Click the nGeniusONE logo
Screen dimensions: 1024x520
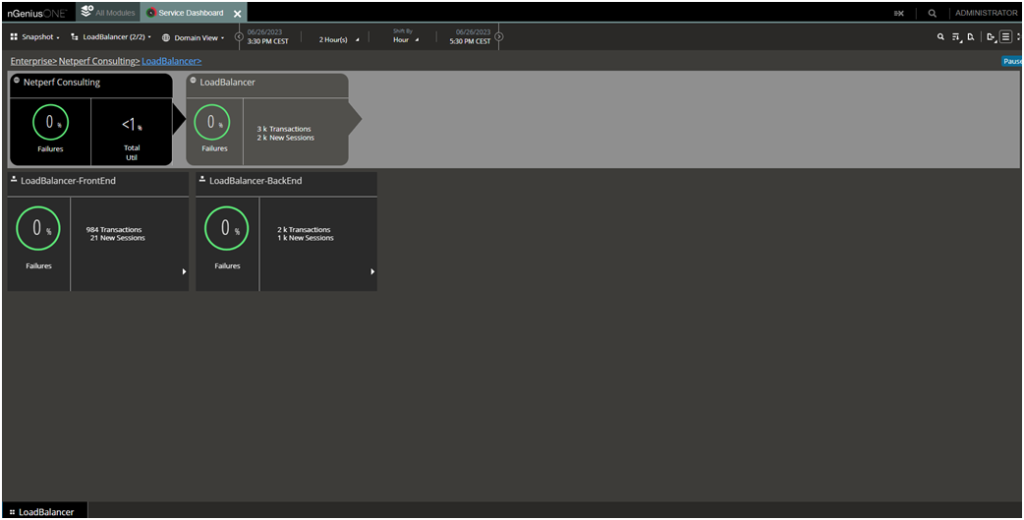(x=37, y=13)
